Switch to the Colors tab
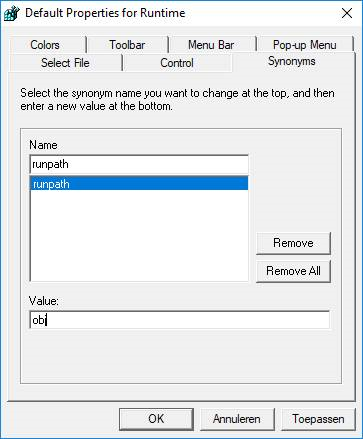This screenshot has height=440, width=364. [45, 45]
